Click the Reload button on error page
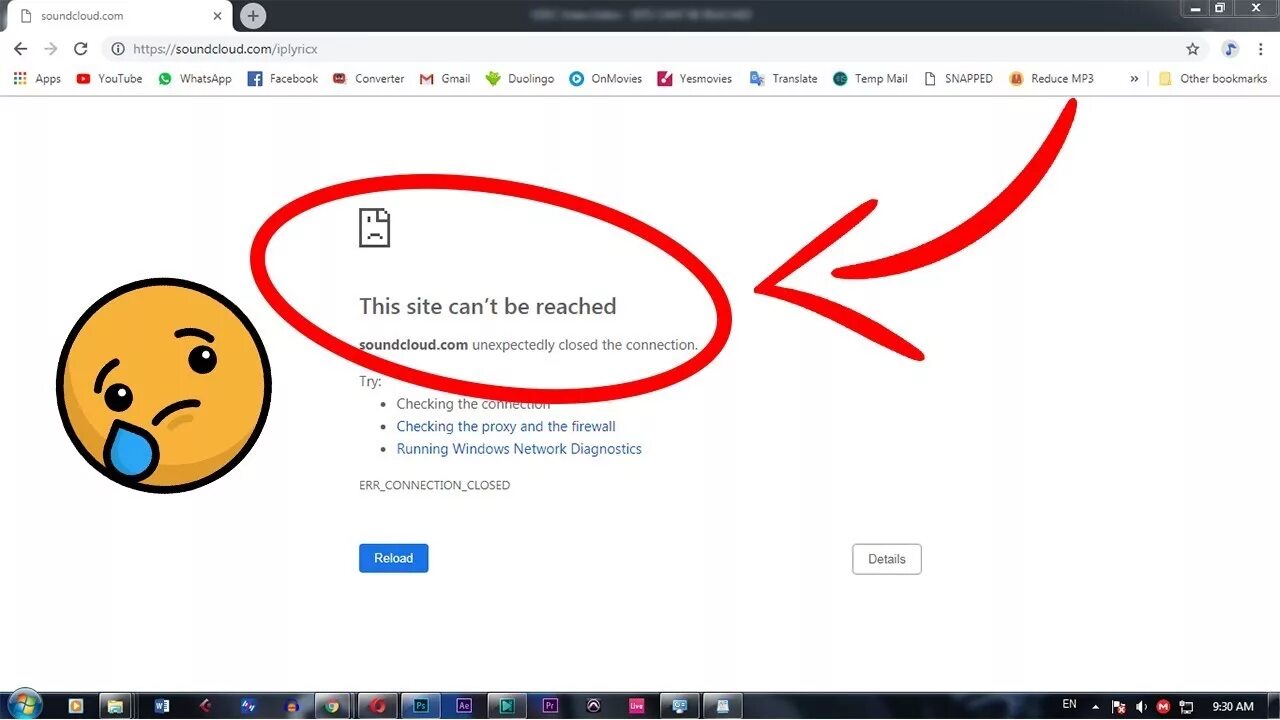 [x=393, y=558]
